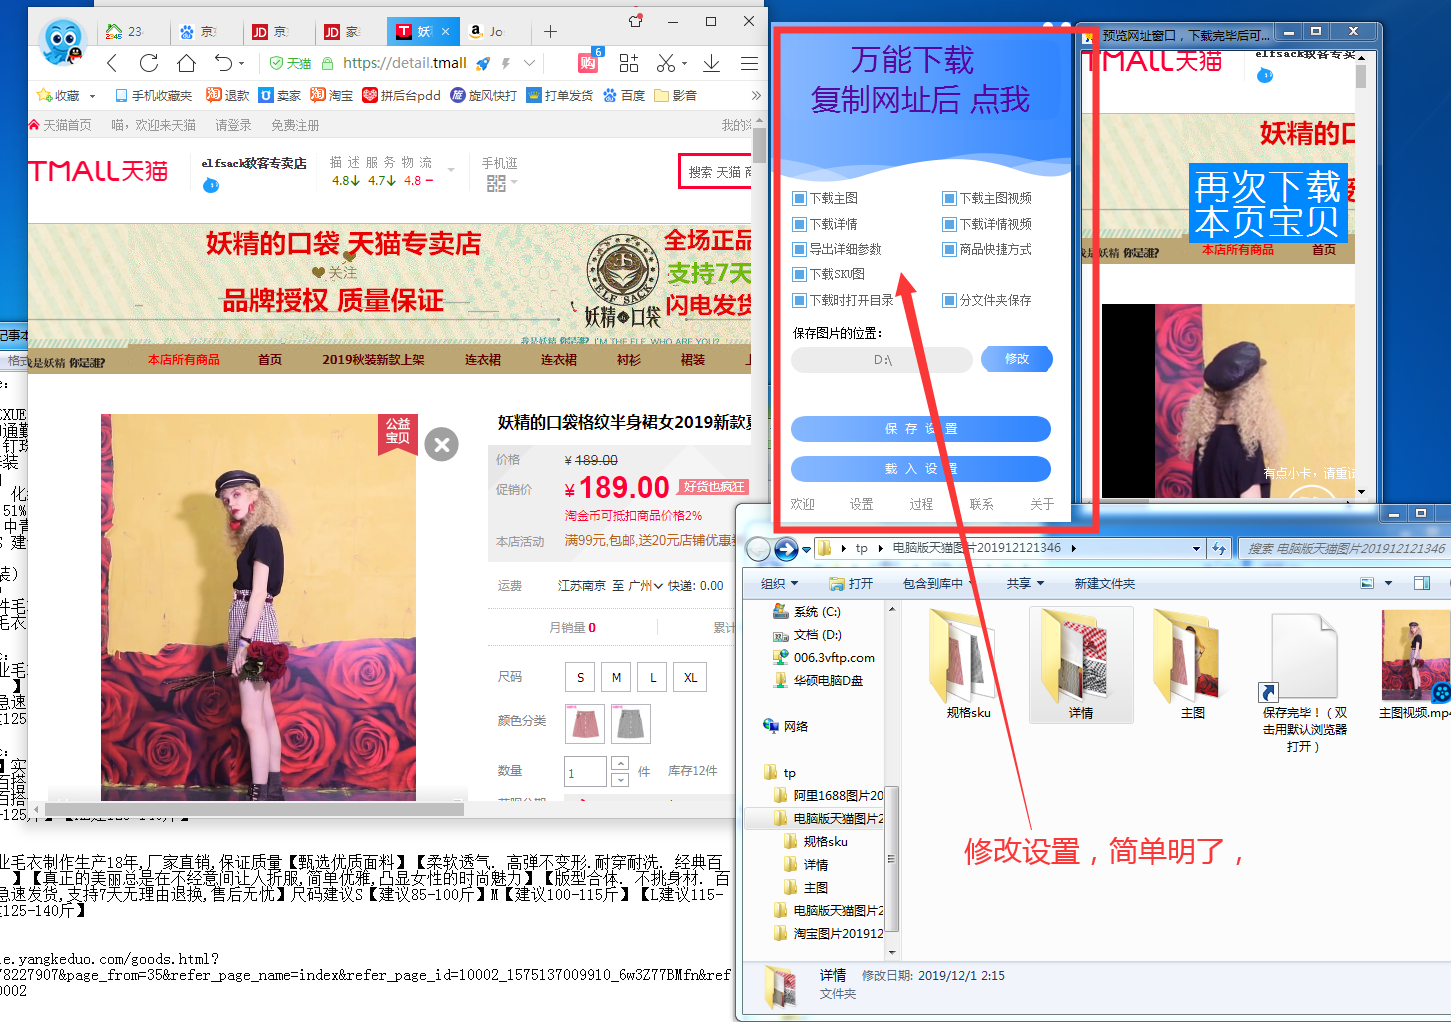Show more bookmarks with double chevron
Viewport: 1451px width, 1022px height.
point(756,96)
